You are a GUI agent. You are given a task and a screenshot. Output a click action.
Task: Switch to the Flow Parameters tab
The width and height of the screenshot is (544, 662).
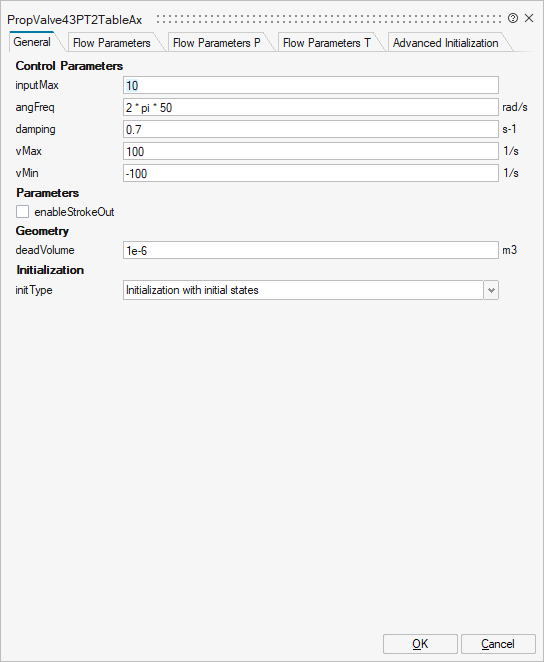tap(111, 43)
